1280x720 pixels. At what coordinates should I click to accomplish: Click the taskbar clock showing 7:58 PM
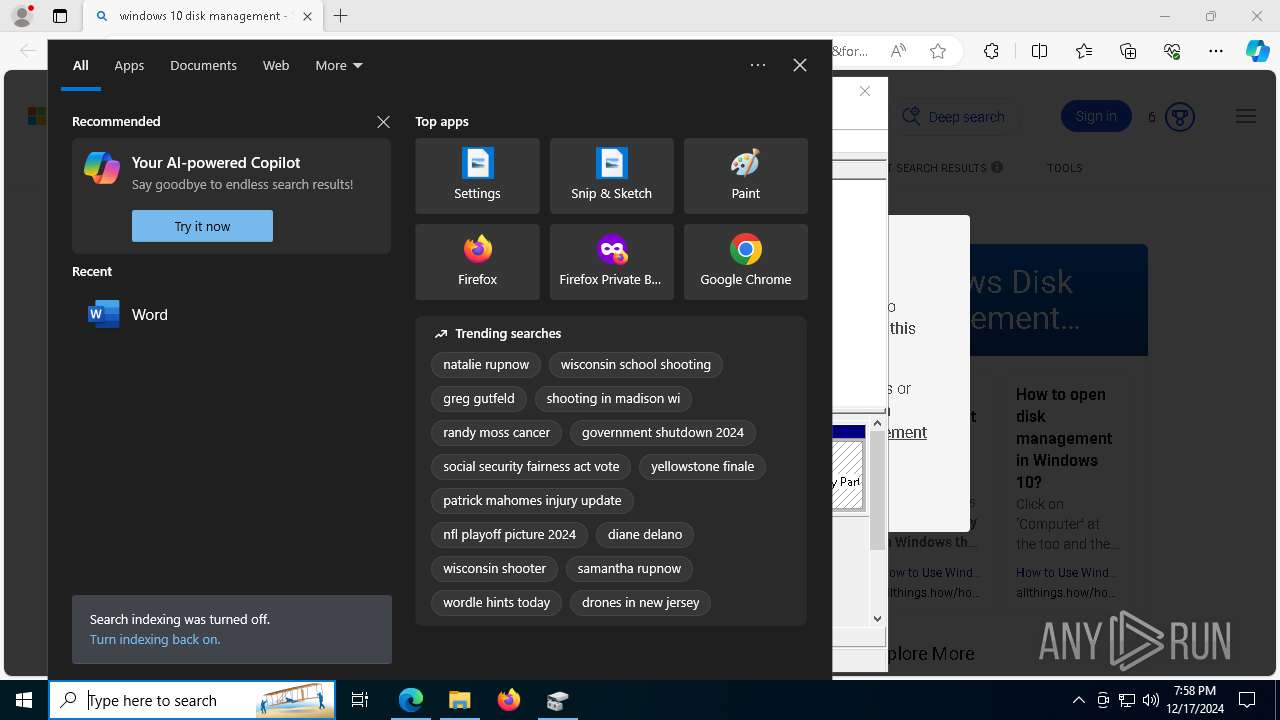1196,700
